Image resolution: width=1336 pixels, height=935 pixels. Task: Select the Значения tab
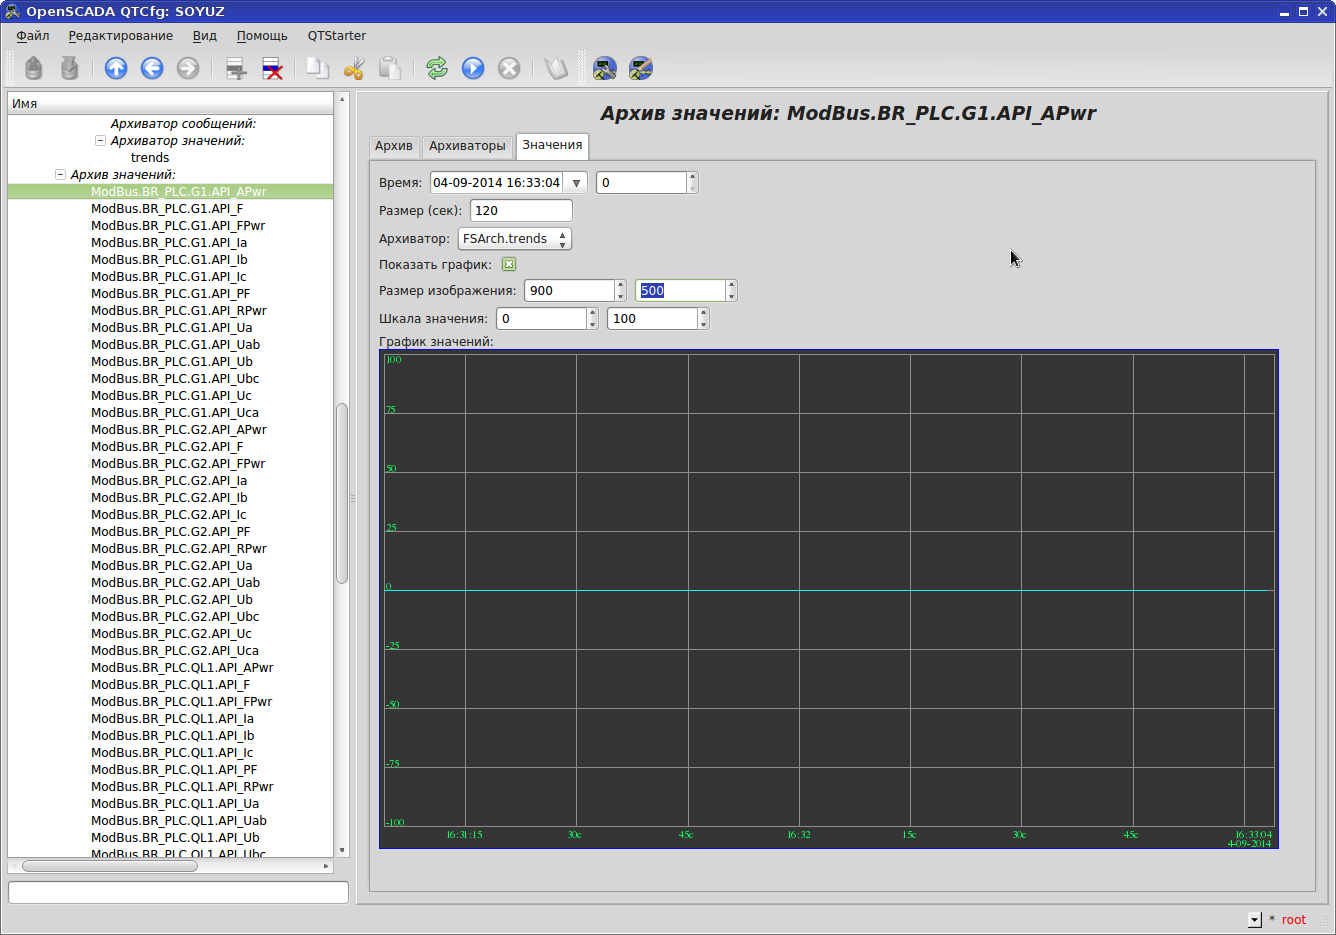[552, 145]
